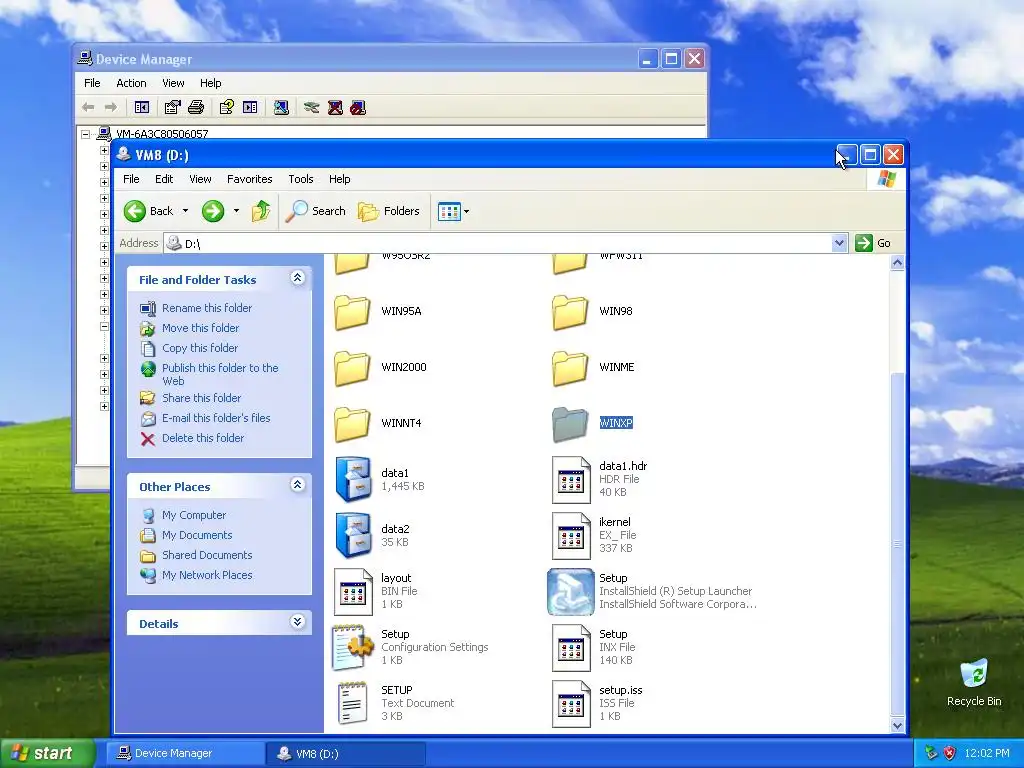Collapse the Other Places panel
The width and height of the screenshot is (1024, 768).
coord(297,485)
